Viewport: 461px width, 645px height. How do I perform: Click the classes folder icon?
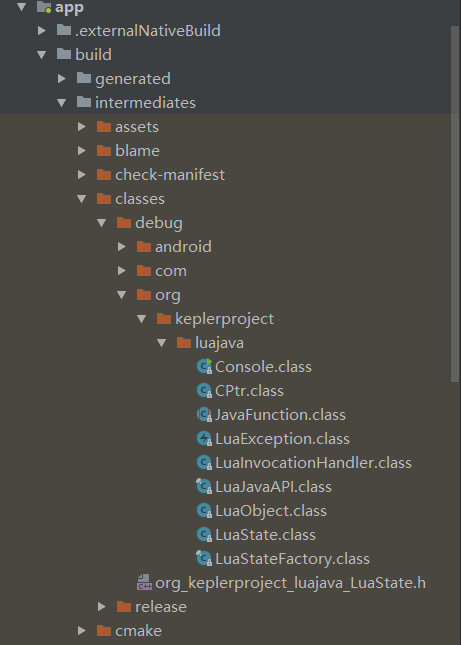tap(104, 198)
